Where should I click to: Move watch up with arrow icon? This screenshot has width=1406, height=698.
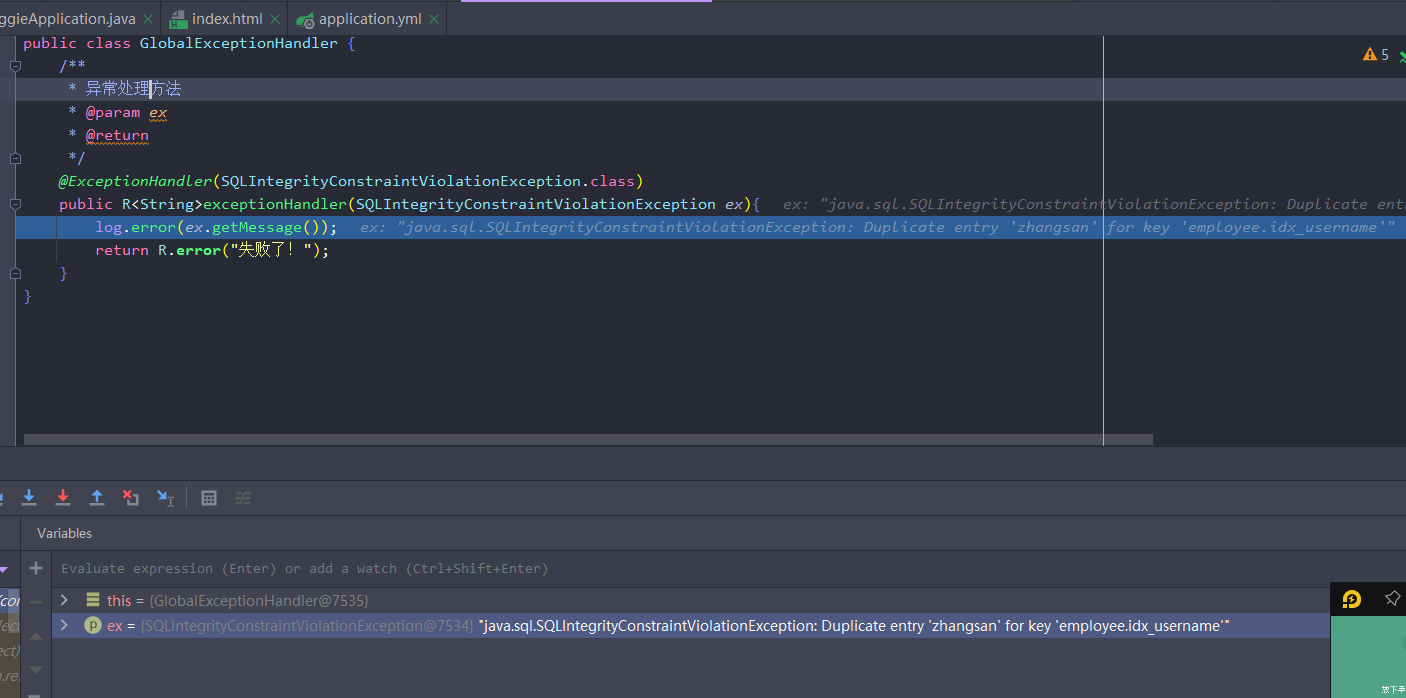click(36, 636)
